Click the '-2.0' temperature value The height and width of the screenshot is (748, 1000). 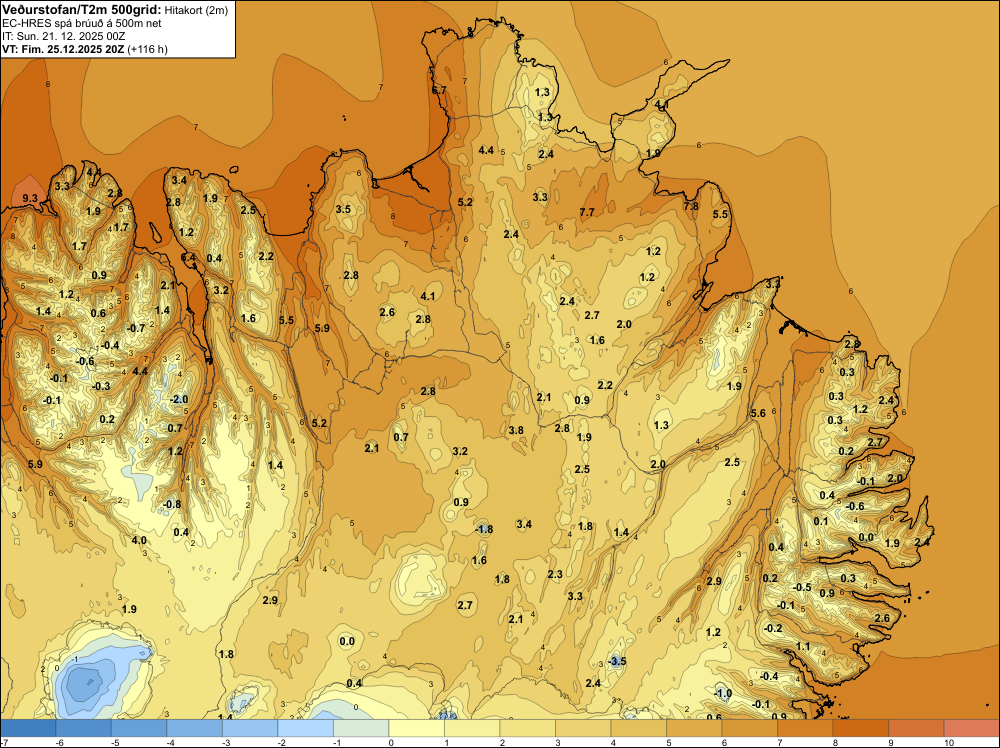pos(179,399)
